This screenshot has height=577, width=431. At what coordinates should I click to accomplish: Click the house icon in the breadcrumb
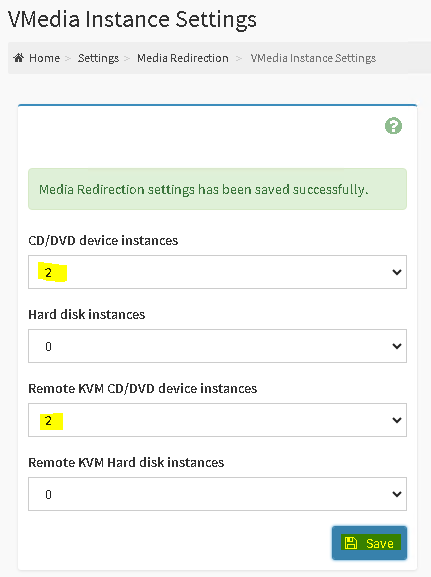pos(18,58)
